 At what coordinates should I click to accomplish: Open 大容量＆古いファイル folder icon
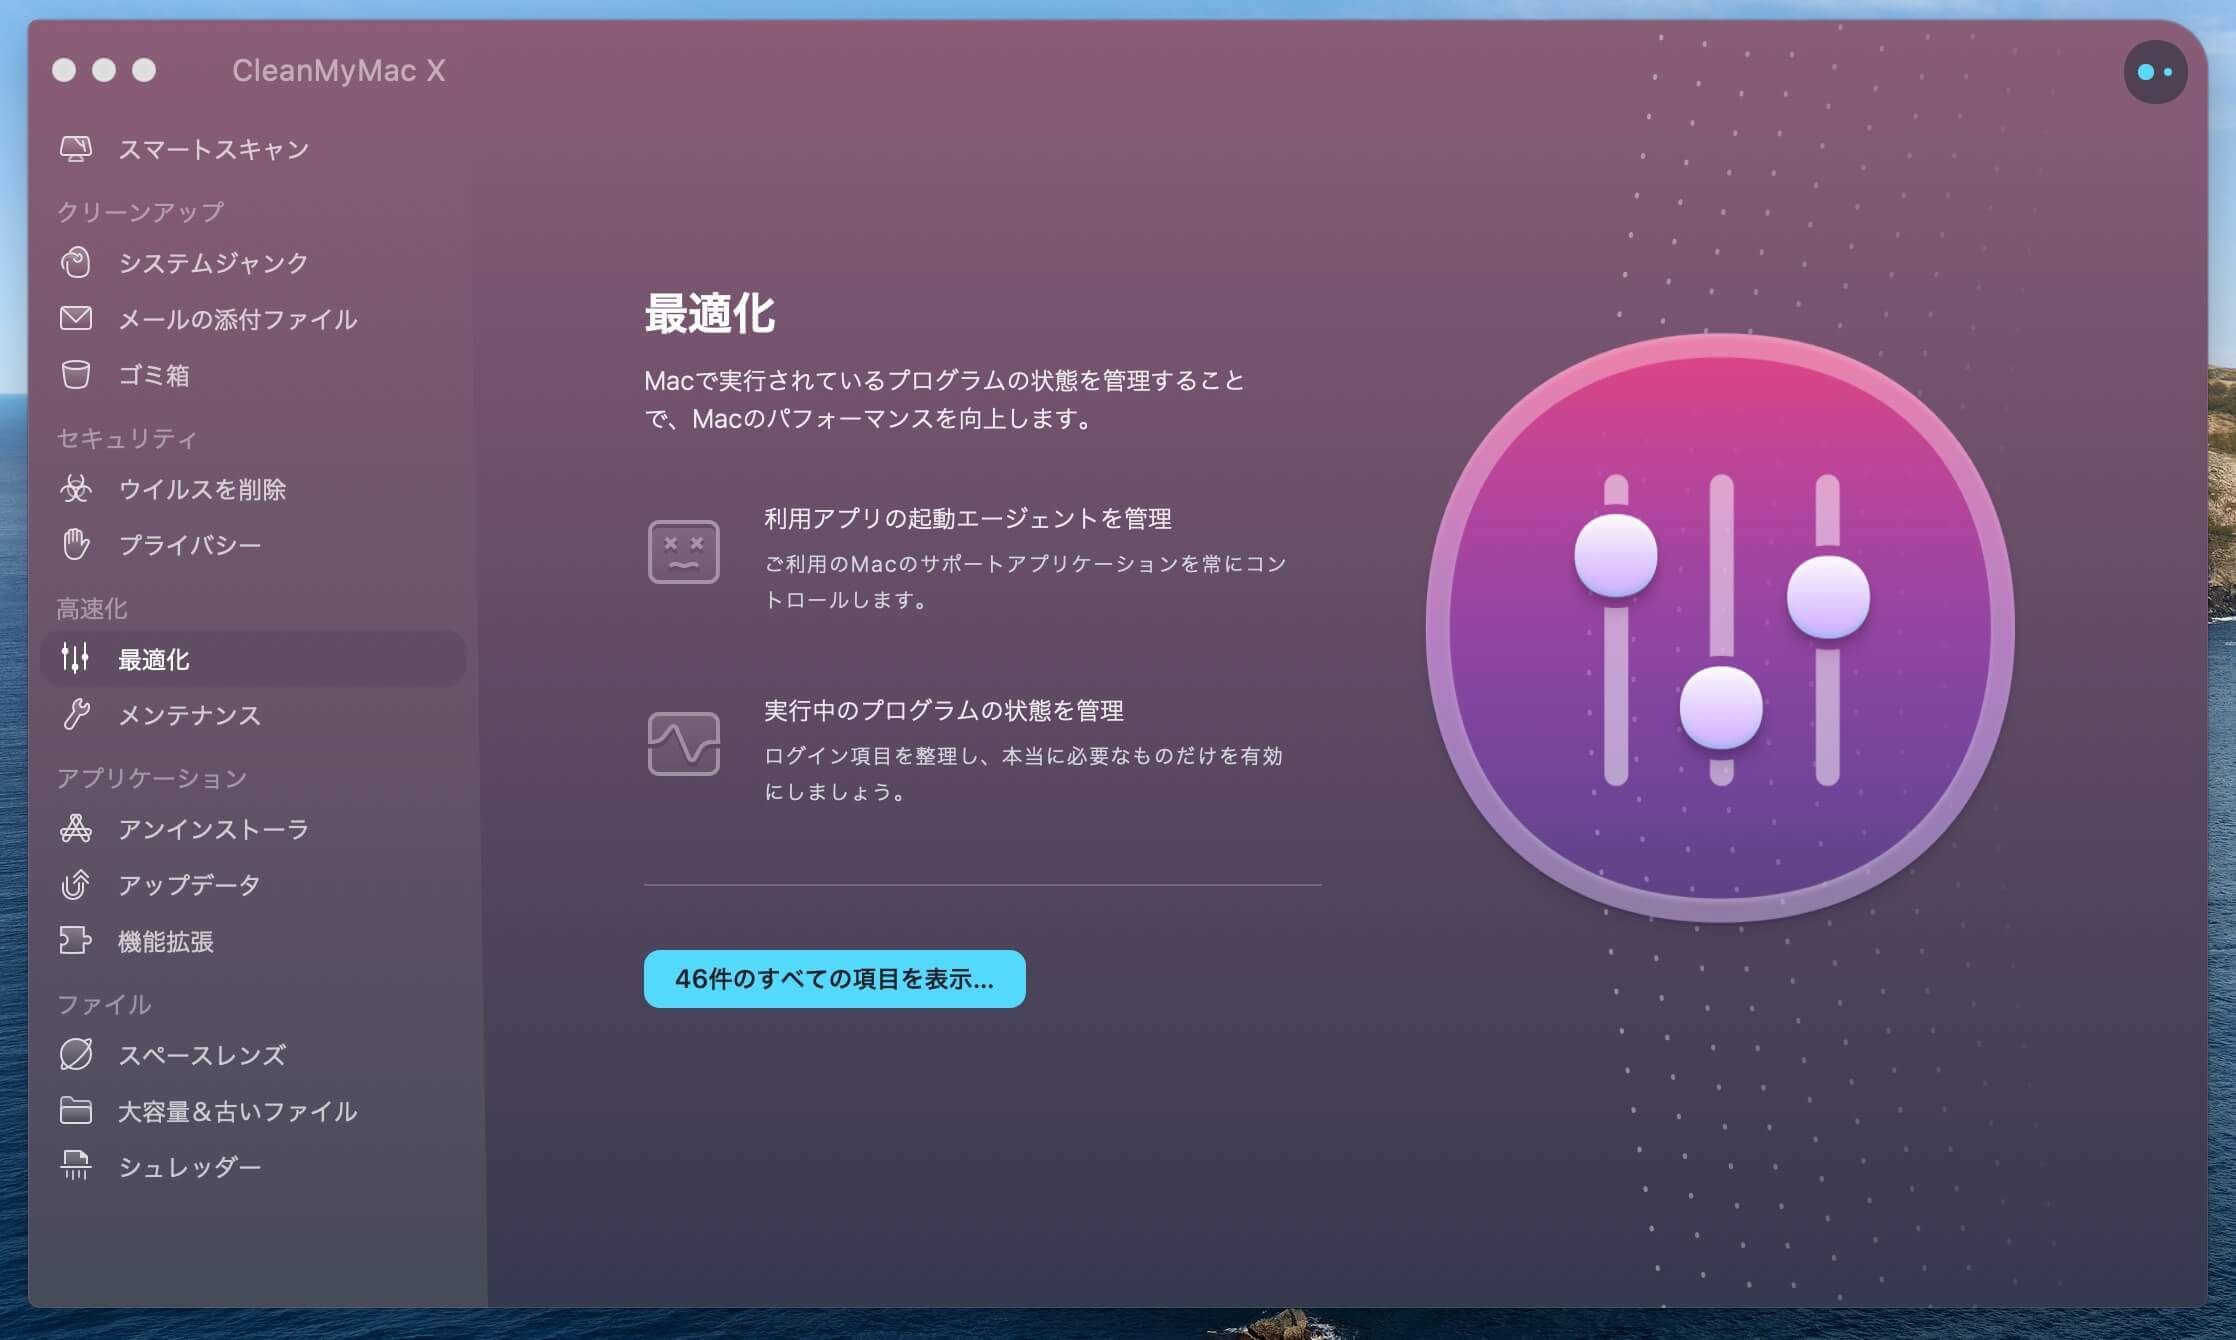point(76,1110)
